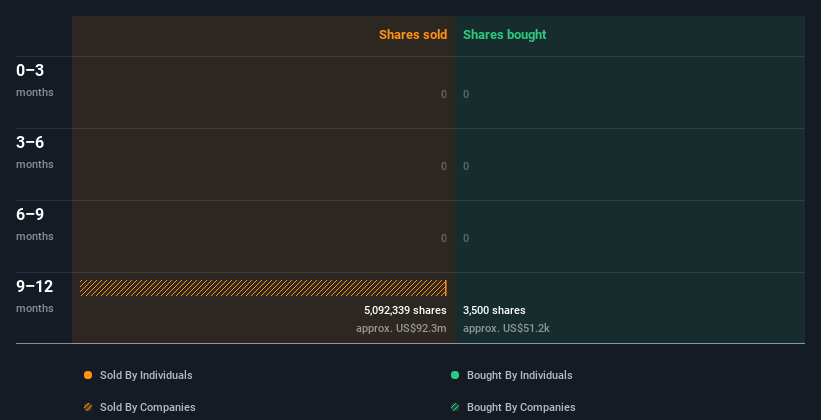Click shares bought zero in 3–6 months row
This screenshot has height=420, width=821.
(466, 167)
